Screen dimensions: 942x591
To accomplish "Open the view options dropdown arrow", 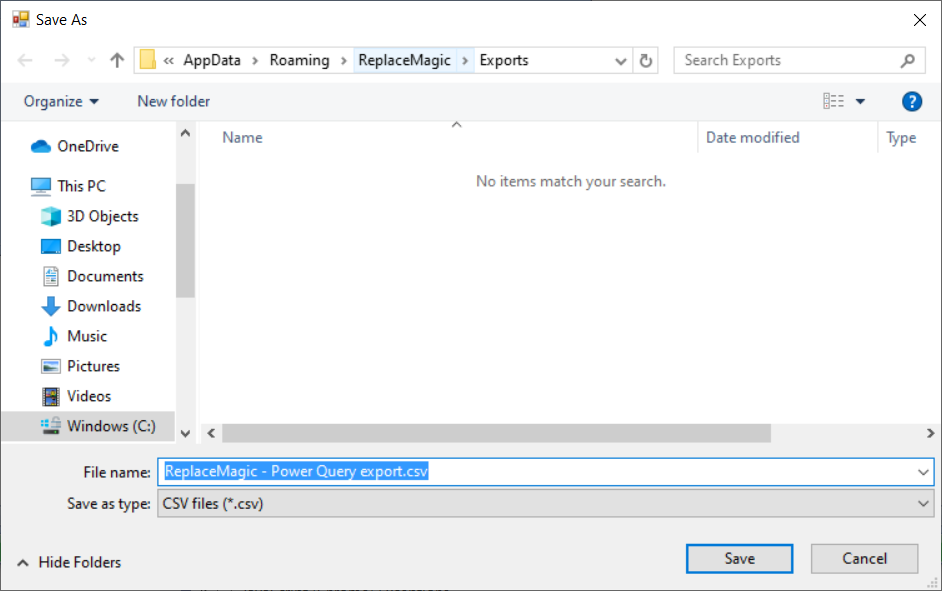I will pos(860,101).
